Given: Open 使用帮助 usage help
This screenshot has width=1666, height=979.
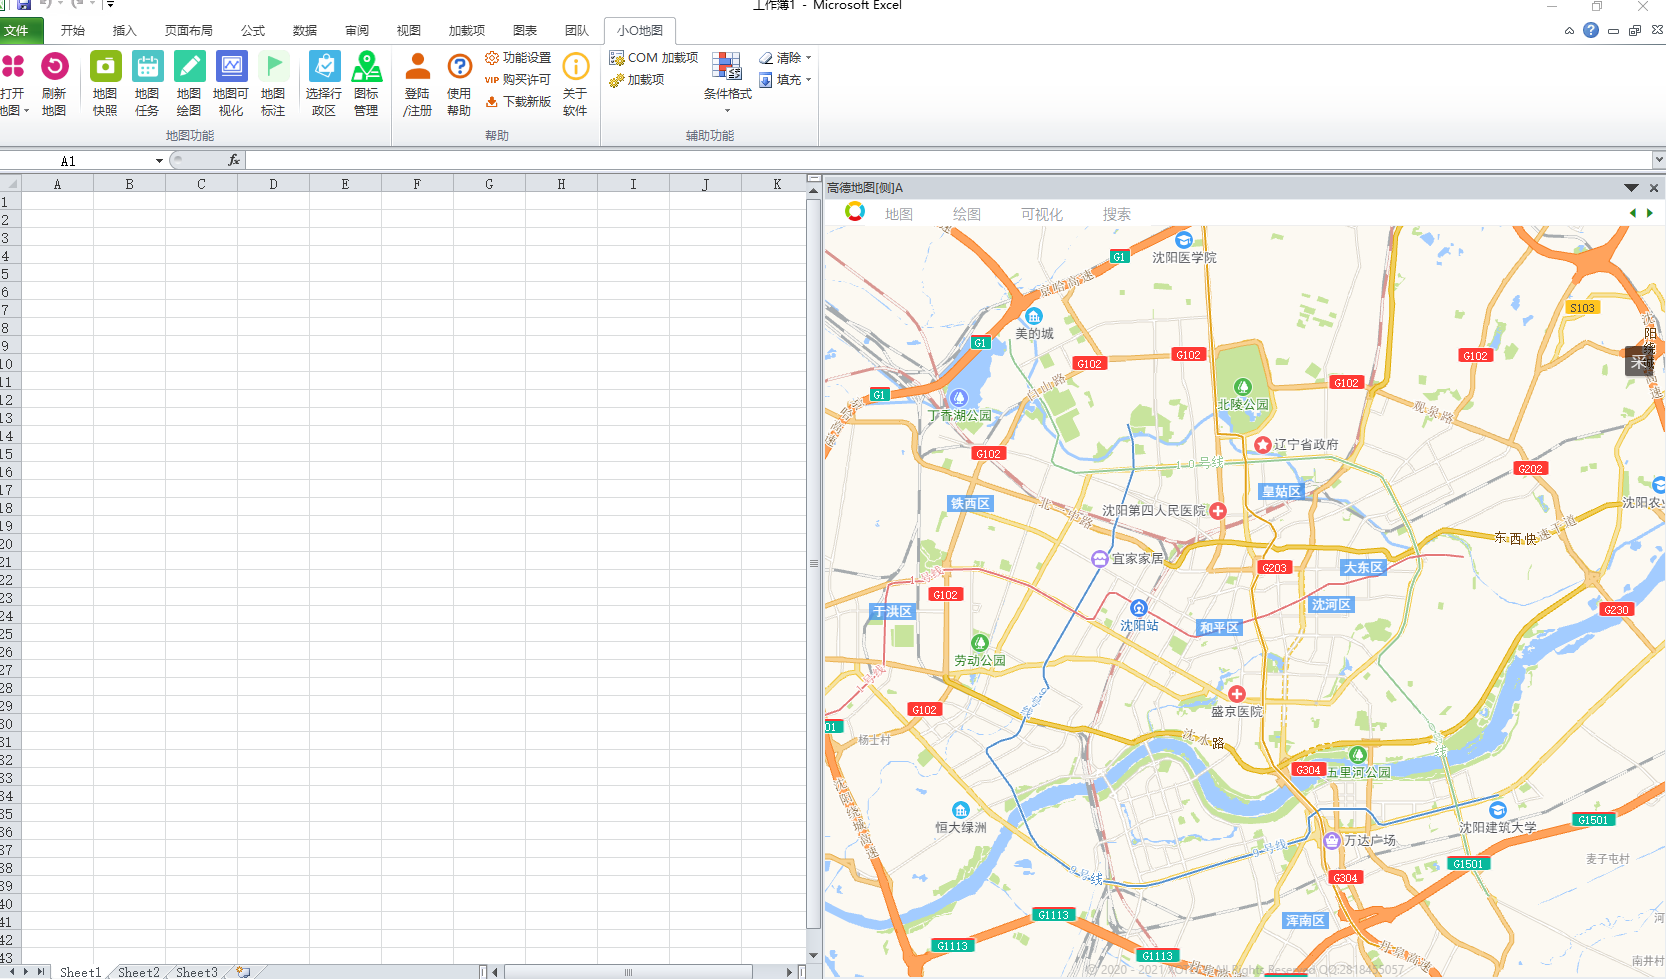Looking at the screenshot, I should click(459, 84).
